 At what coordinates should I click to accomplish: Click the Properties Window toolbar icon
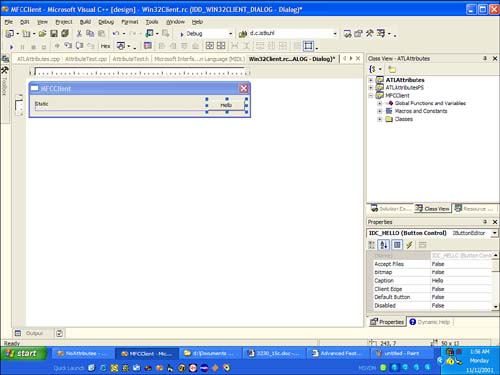tap(358, 34)
